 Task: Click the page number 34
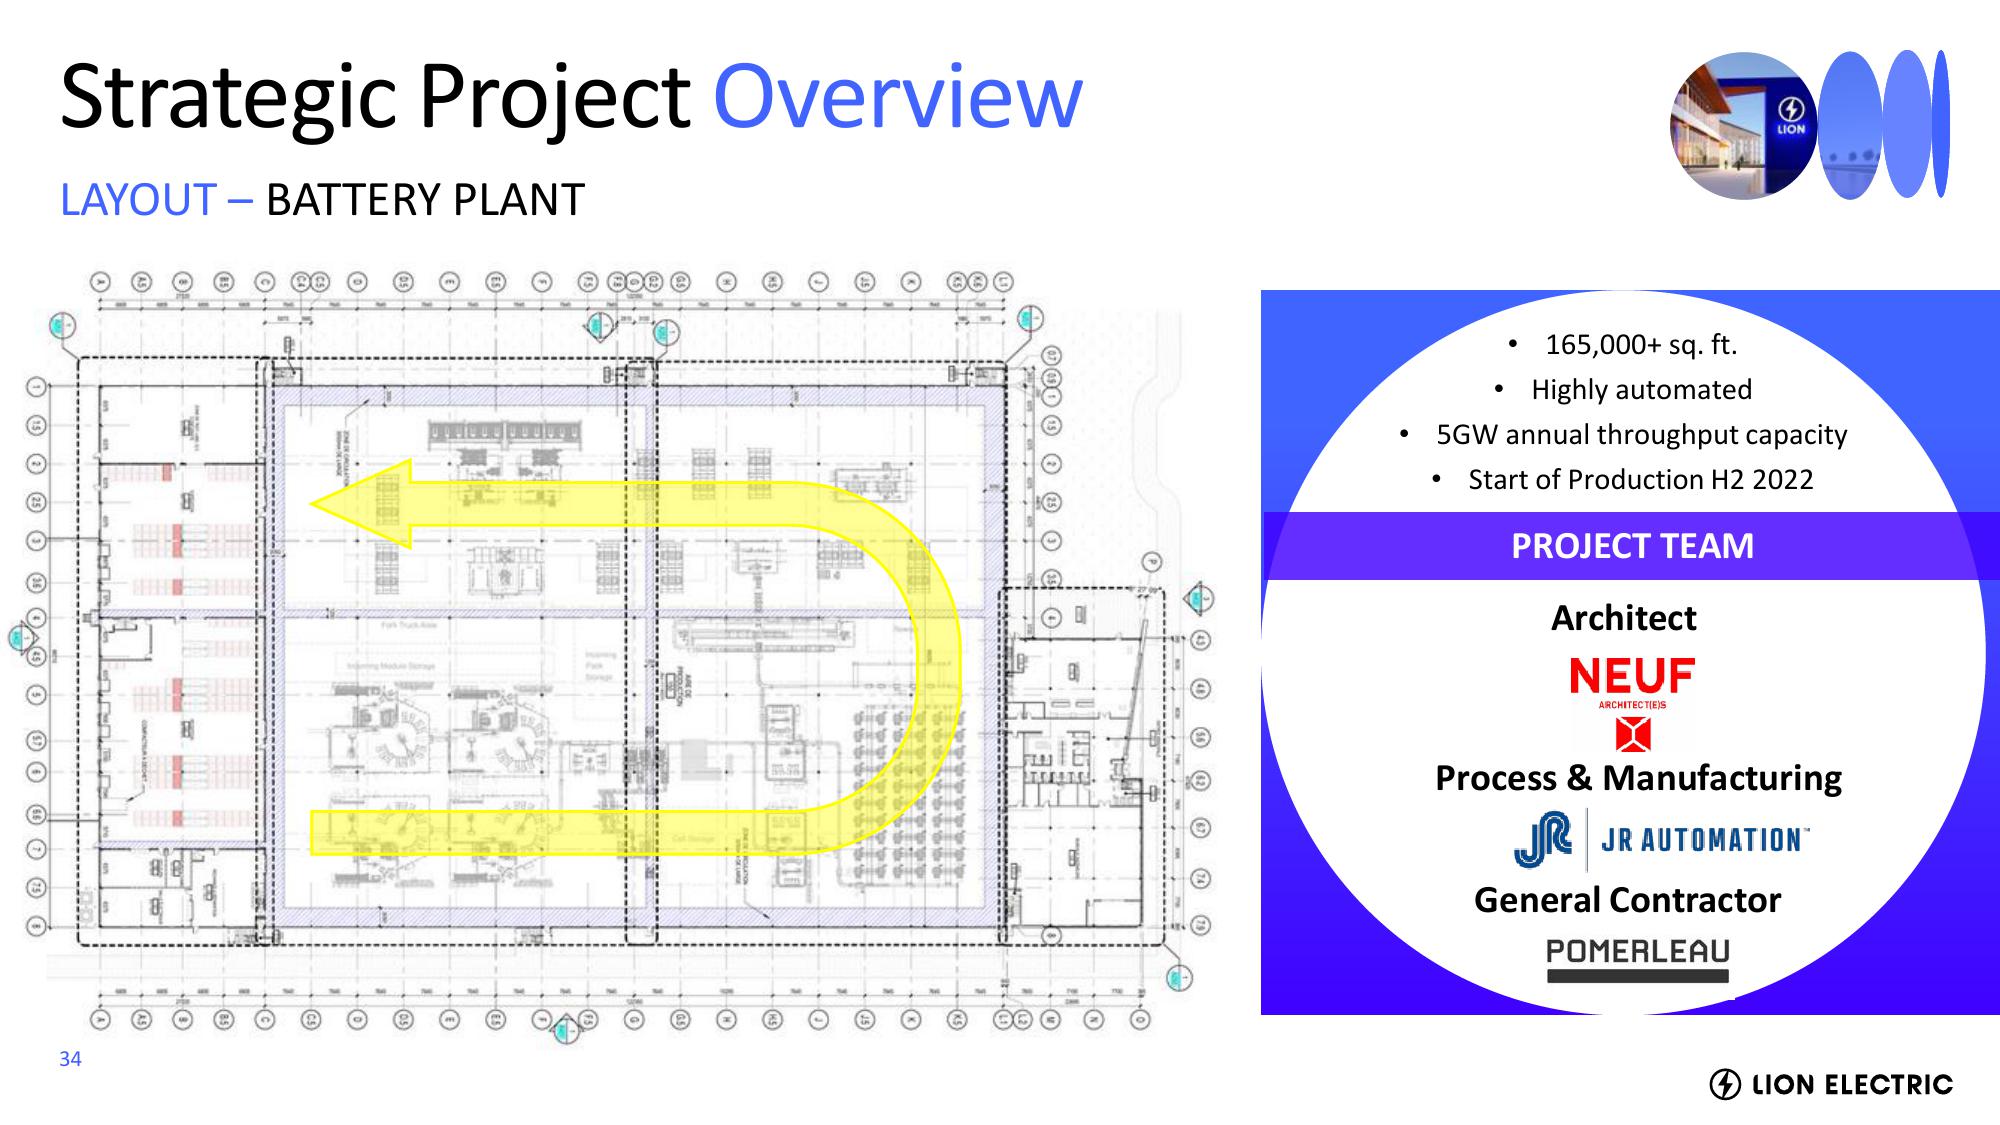point(70,1059)
